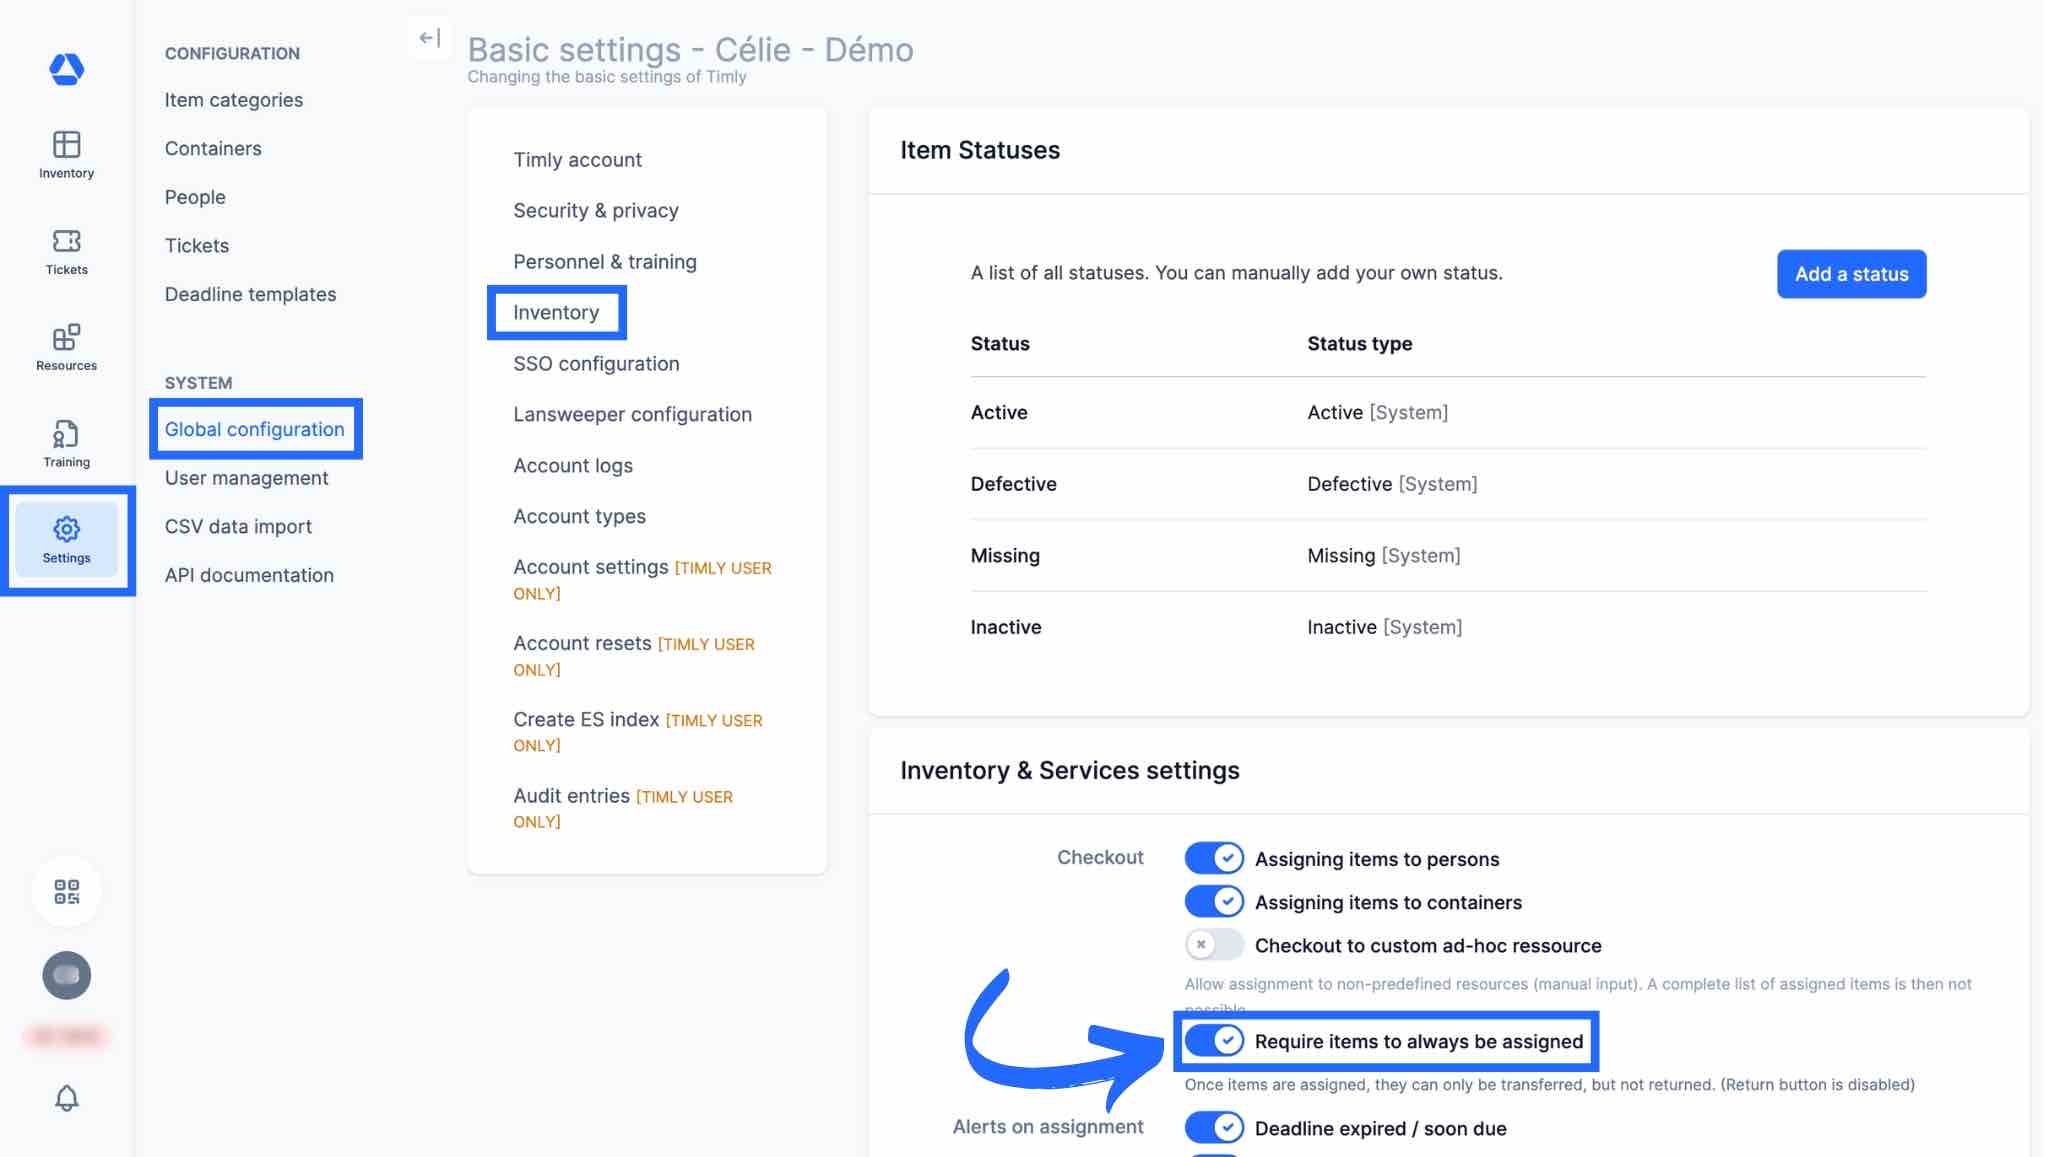Toggle Deadline expired / soon due alert

1214,1128
